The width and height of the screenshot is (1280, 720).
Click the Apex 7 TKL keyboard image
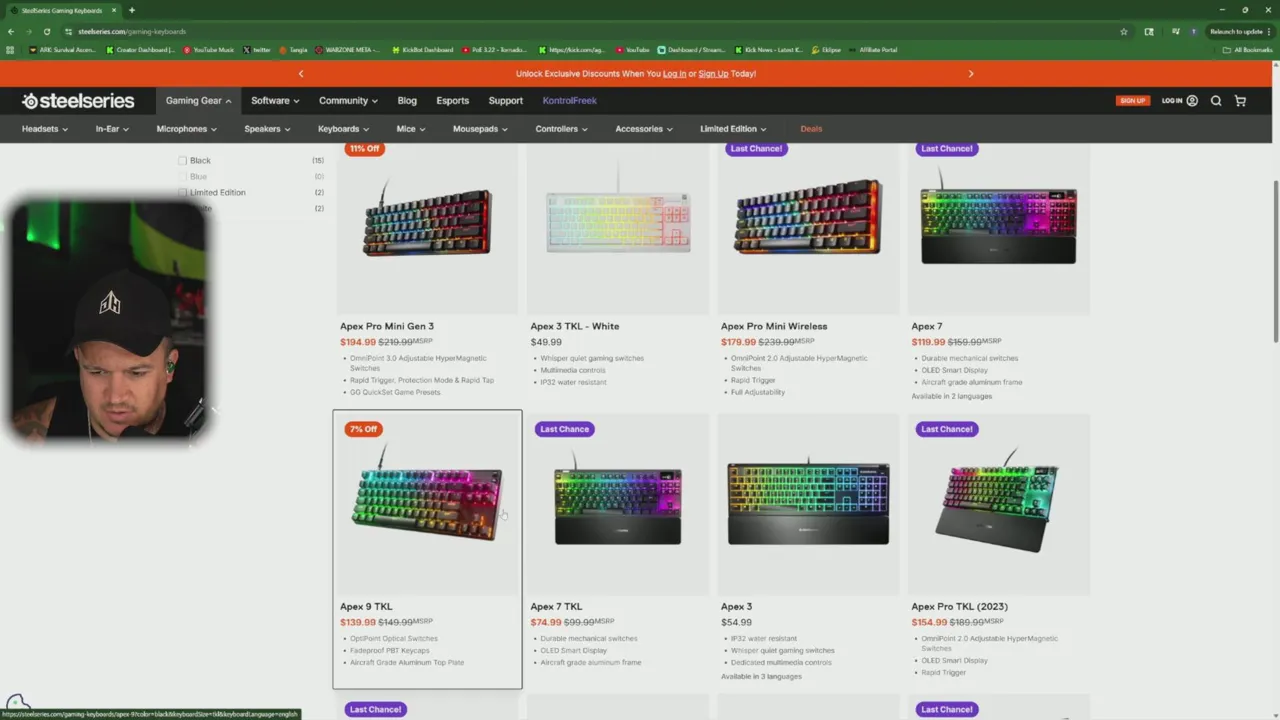point(618,503)
